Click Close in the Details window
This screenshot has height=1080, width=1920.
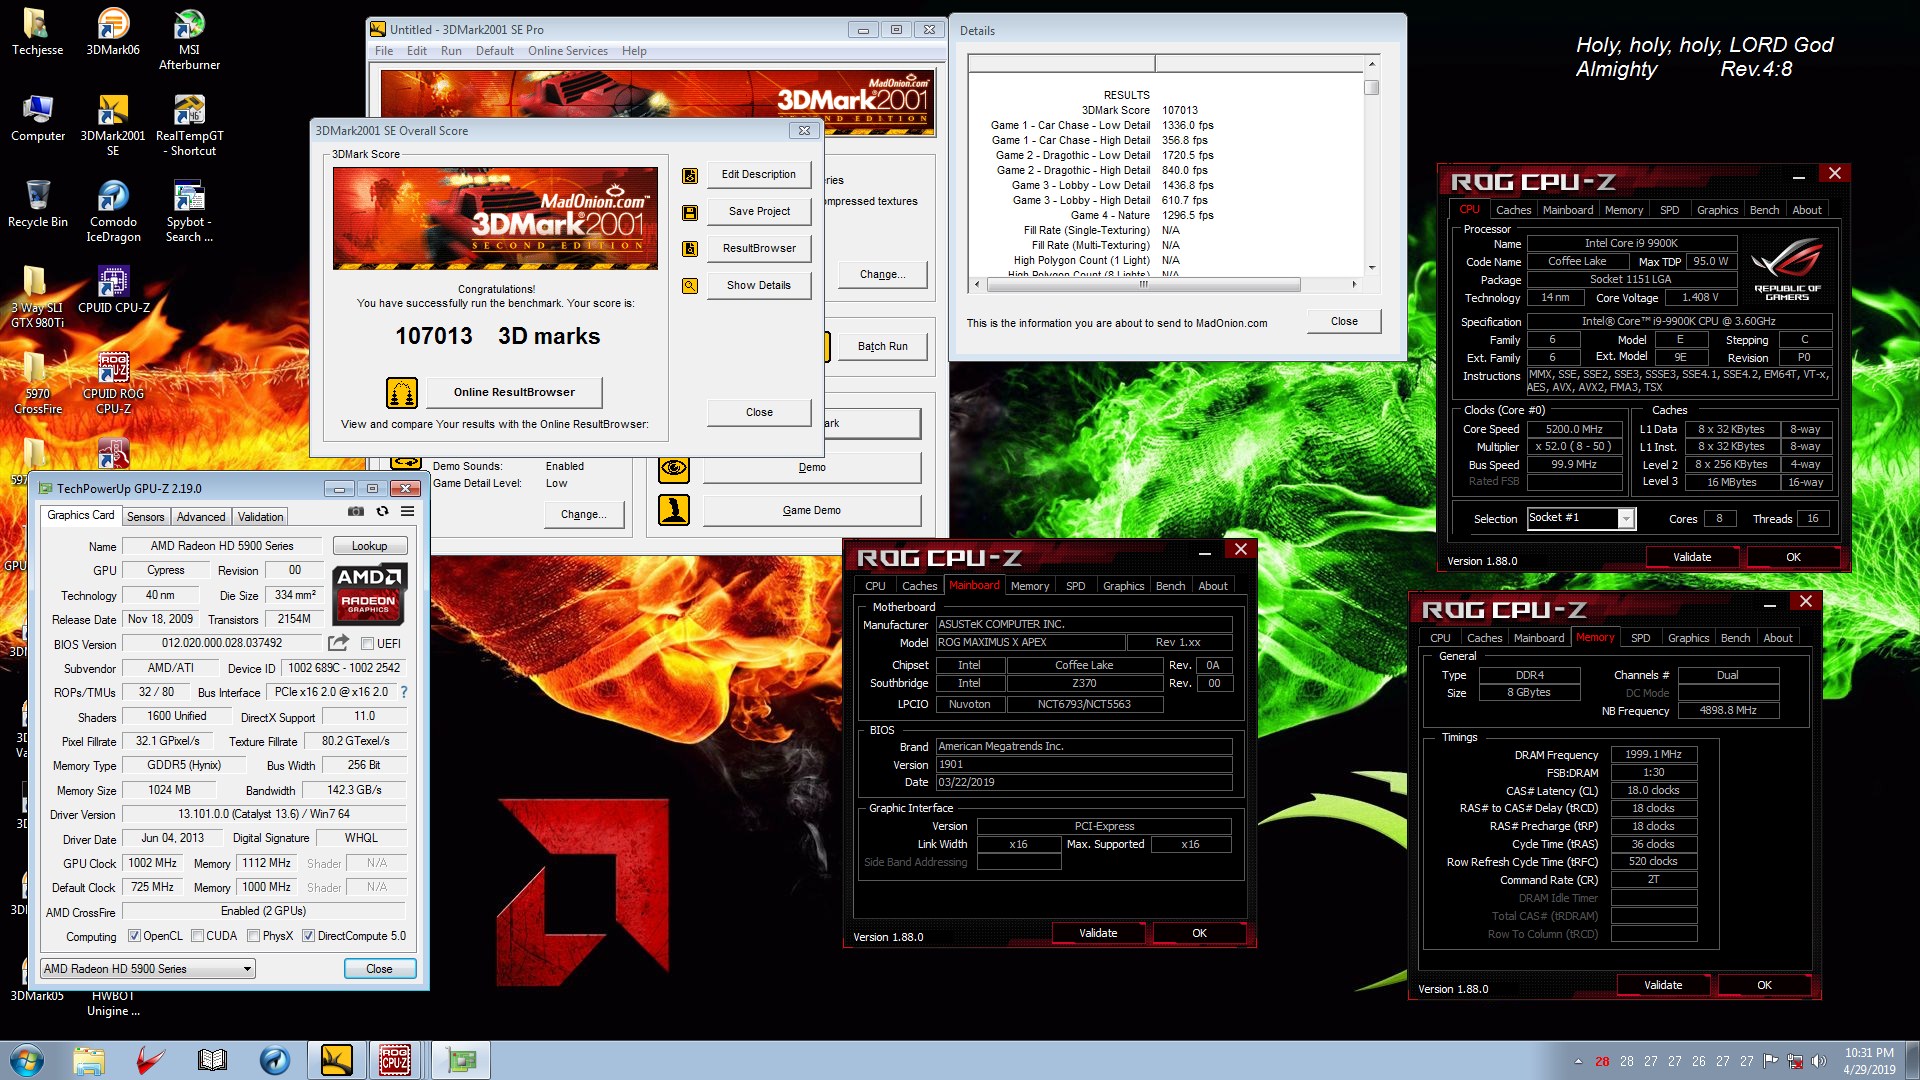tap(1344, 321)
